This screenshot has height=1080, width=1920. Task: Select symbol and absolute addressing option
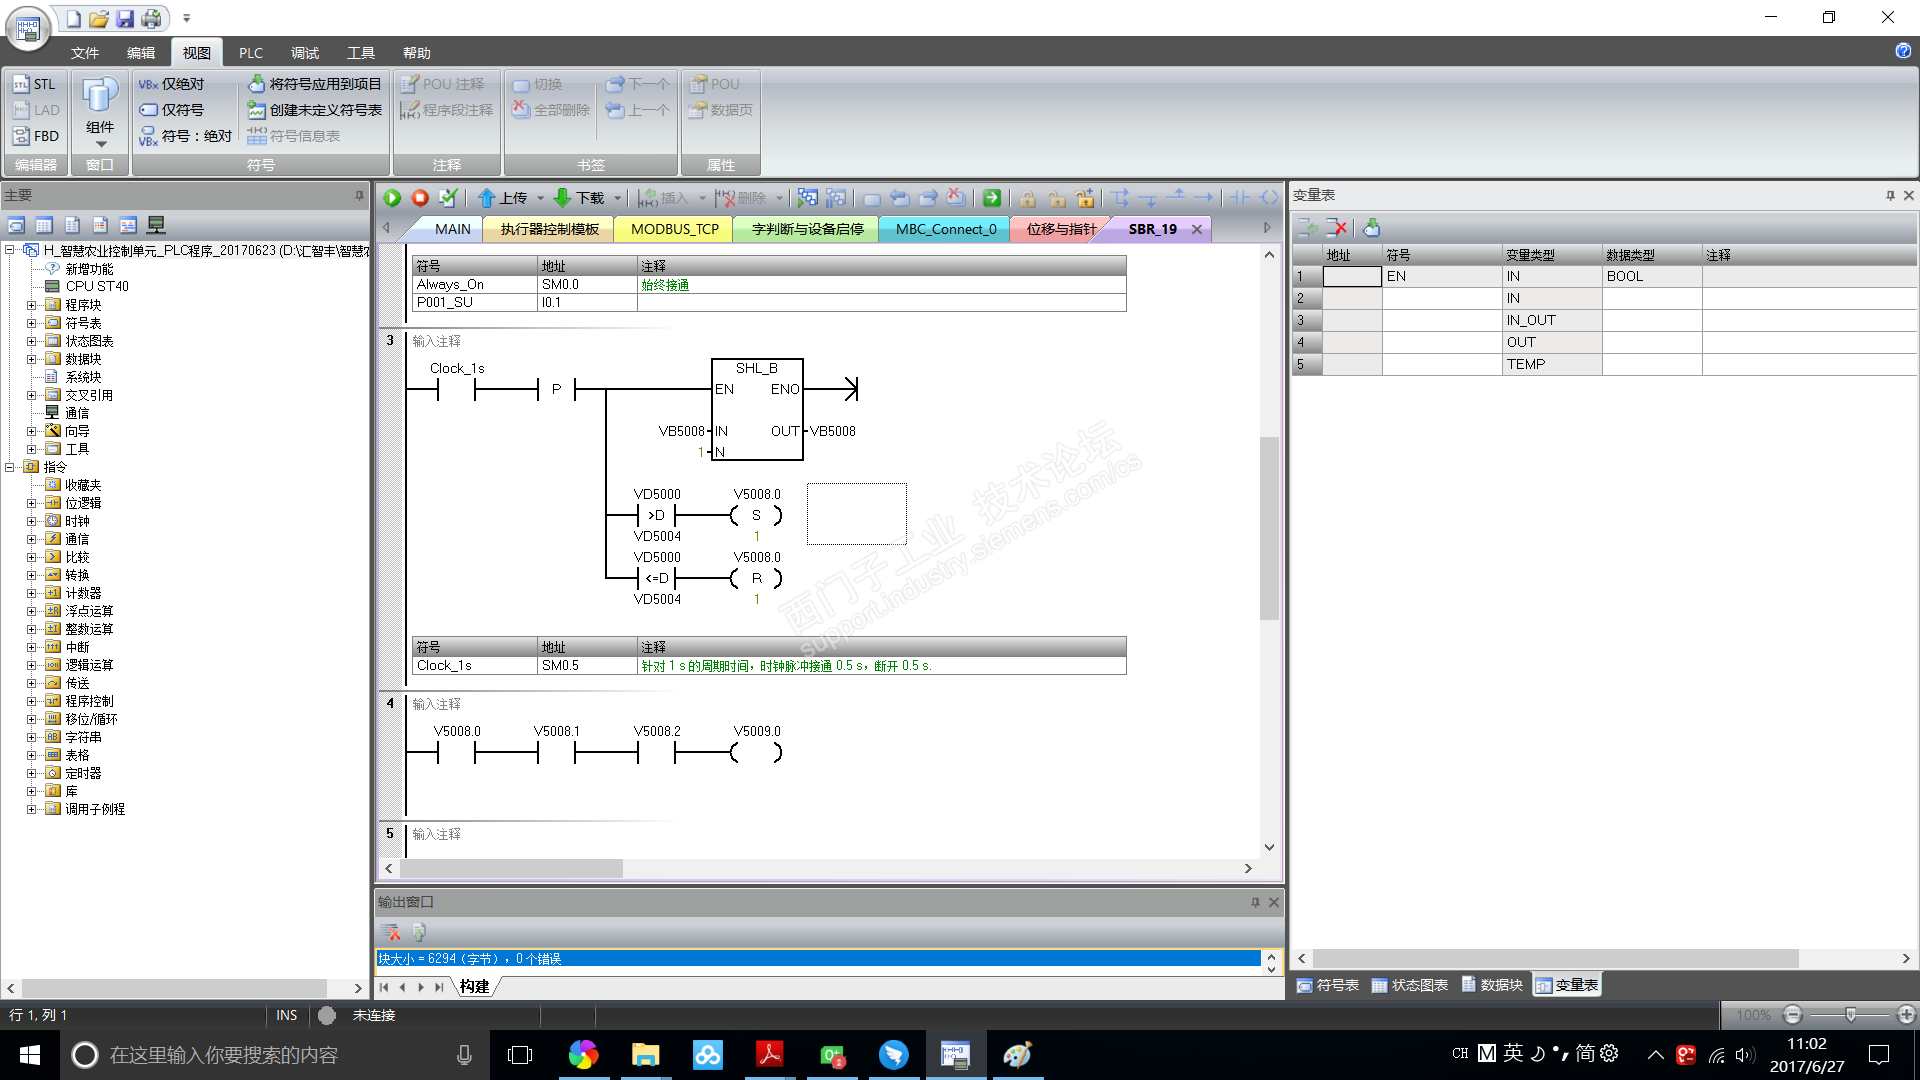pos(186,136)
